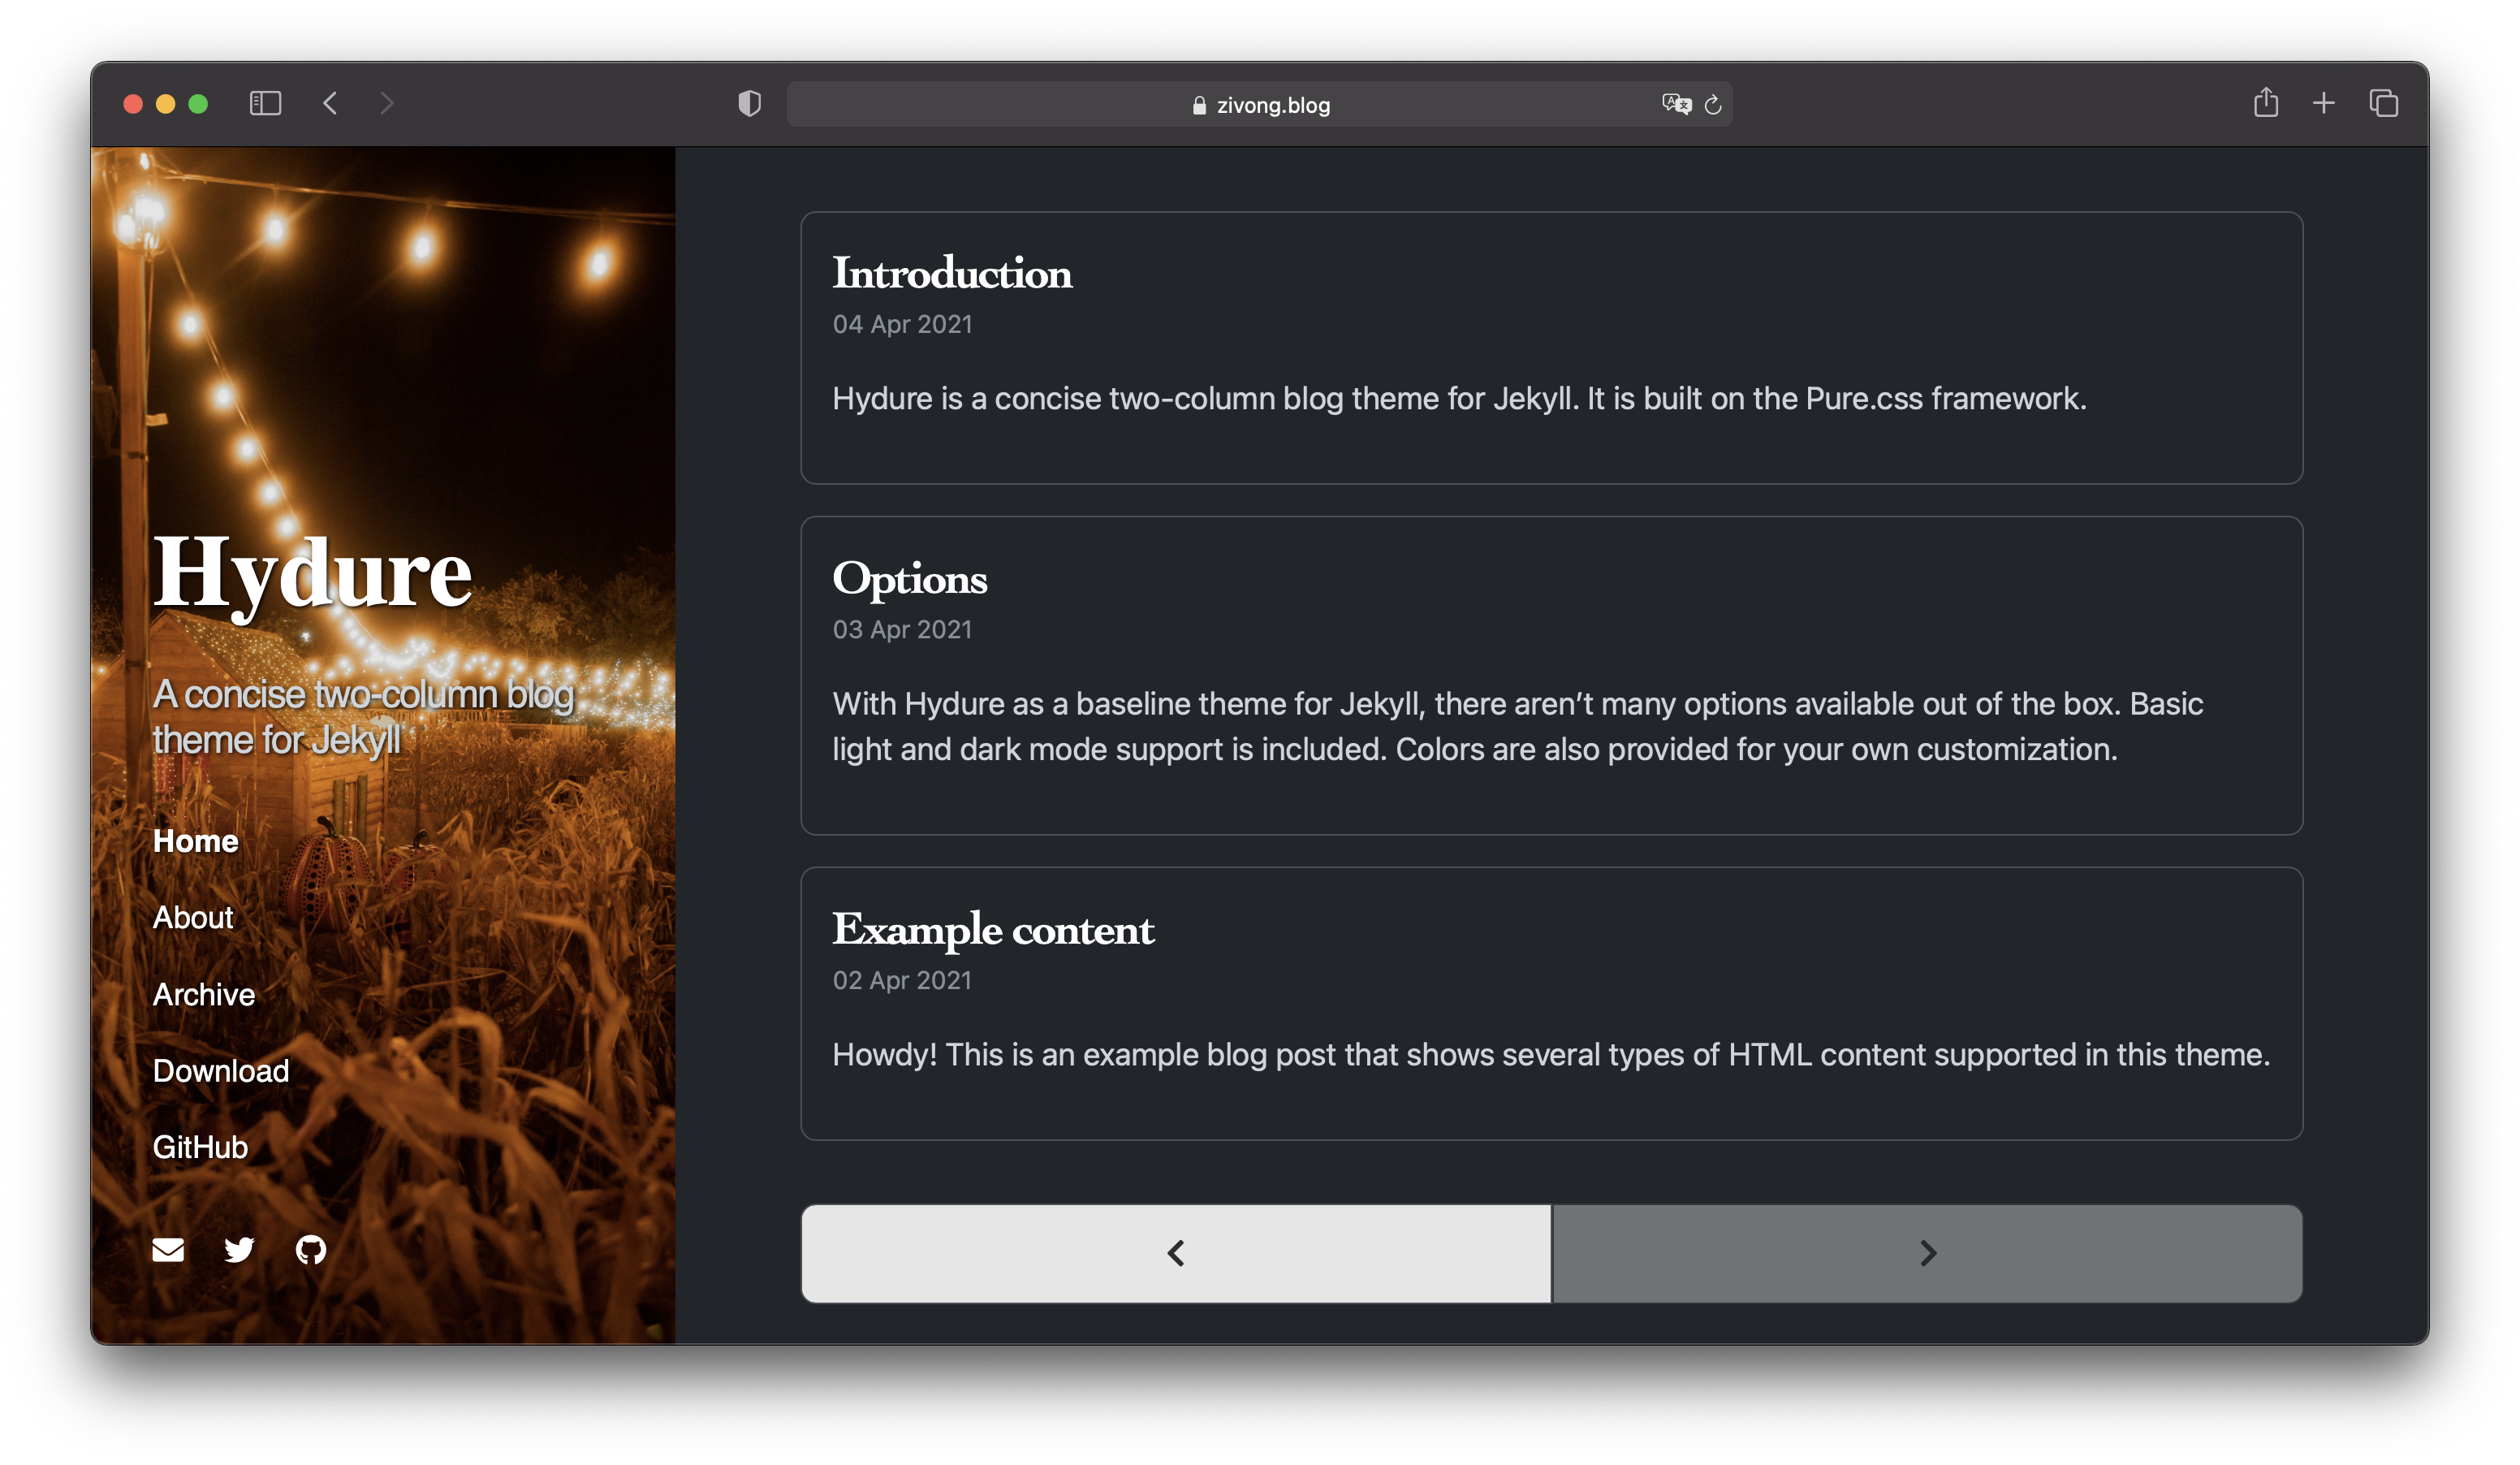
Task: Open the About page link
Action: point(193,917)
